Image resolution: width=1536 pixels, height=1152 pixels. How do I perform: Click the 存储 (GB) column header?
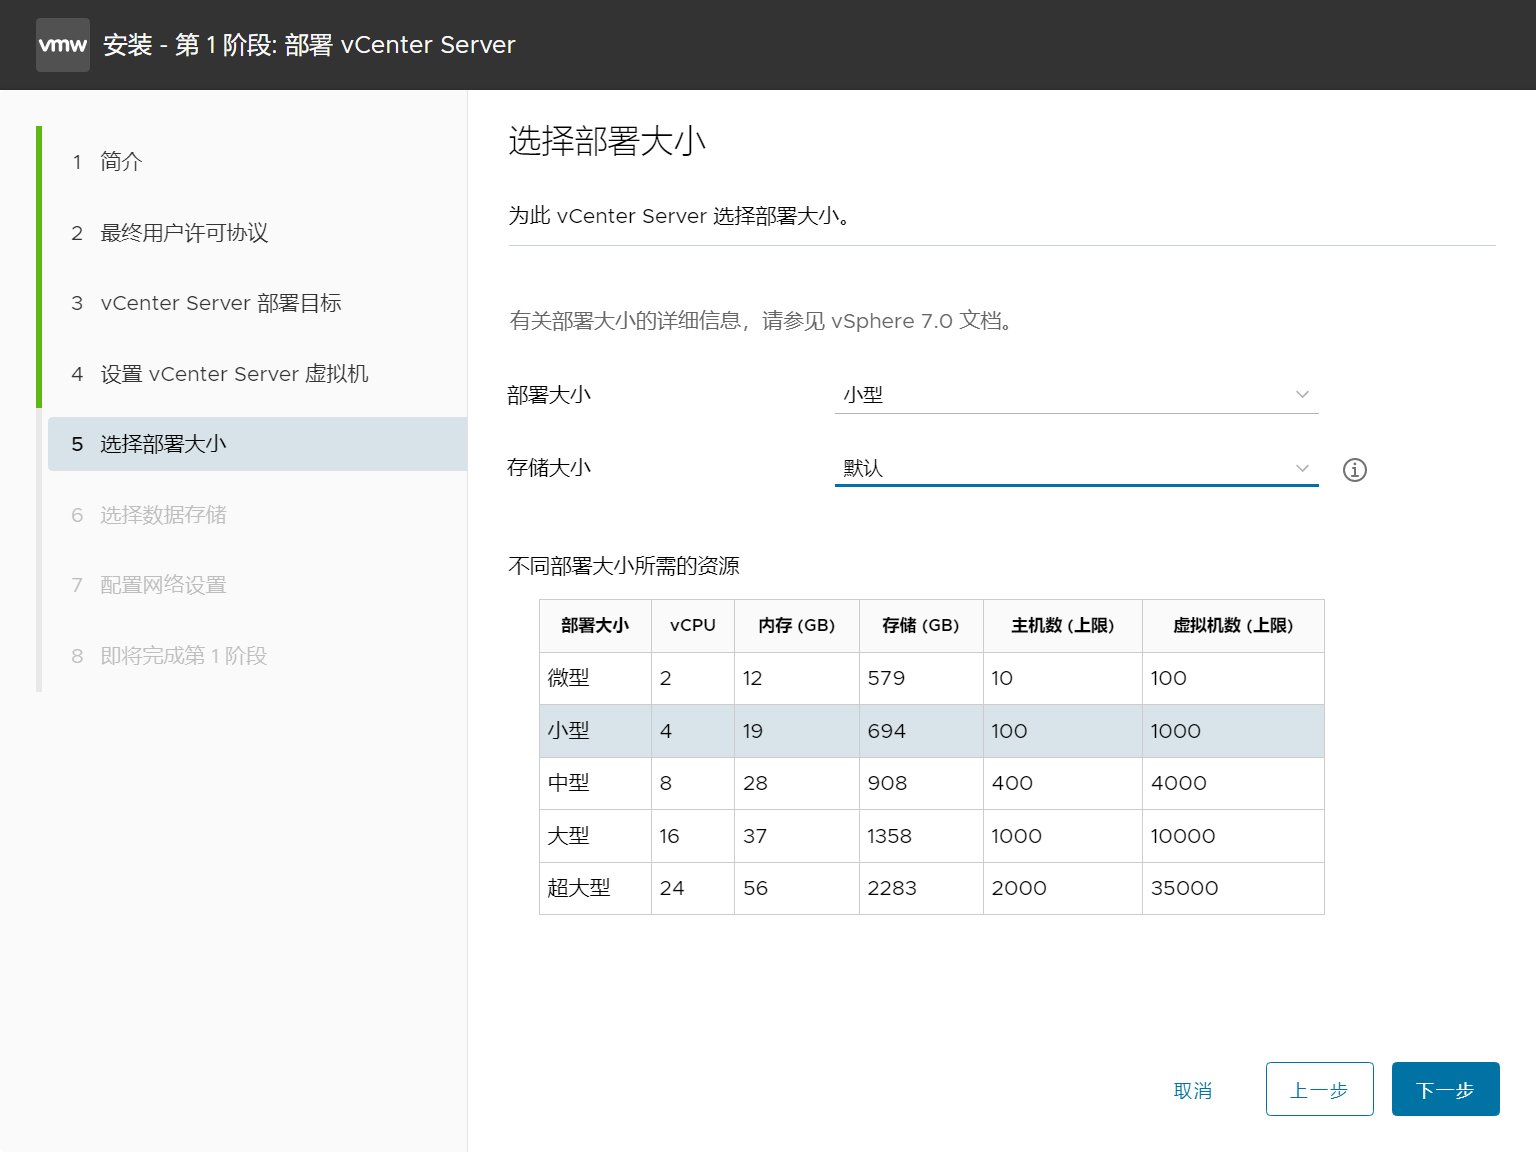tap(921, 626)
